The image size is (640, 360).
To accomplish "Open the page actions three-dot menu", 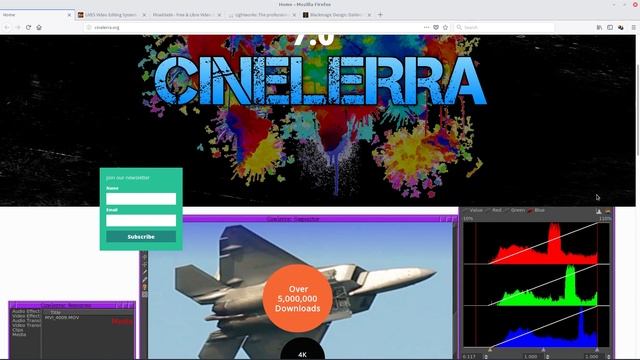I will [x=427, y=27].
